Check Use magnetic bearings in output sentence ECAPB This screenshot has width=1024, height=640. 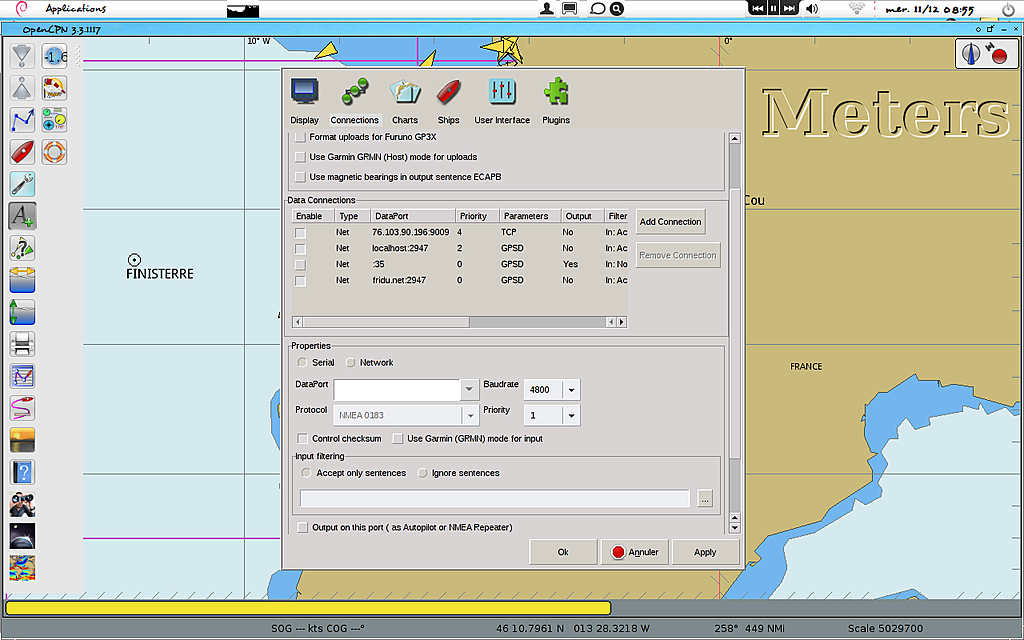click(x=300, y=177)
